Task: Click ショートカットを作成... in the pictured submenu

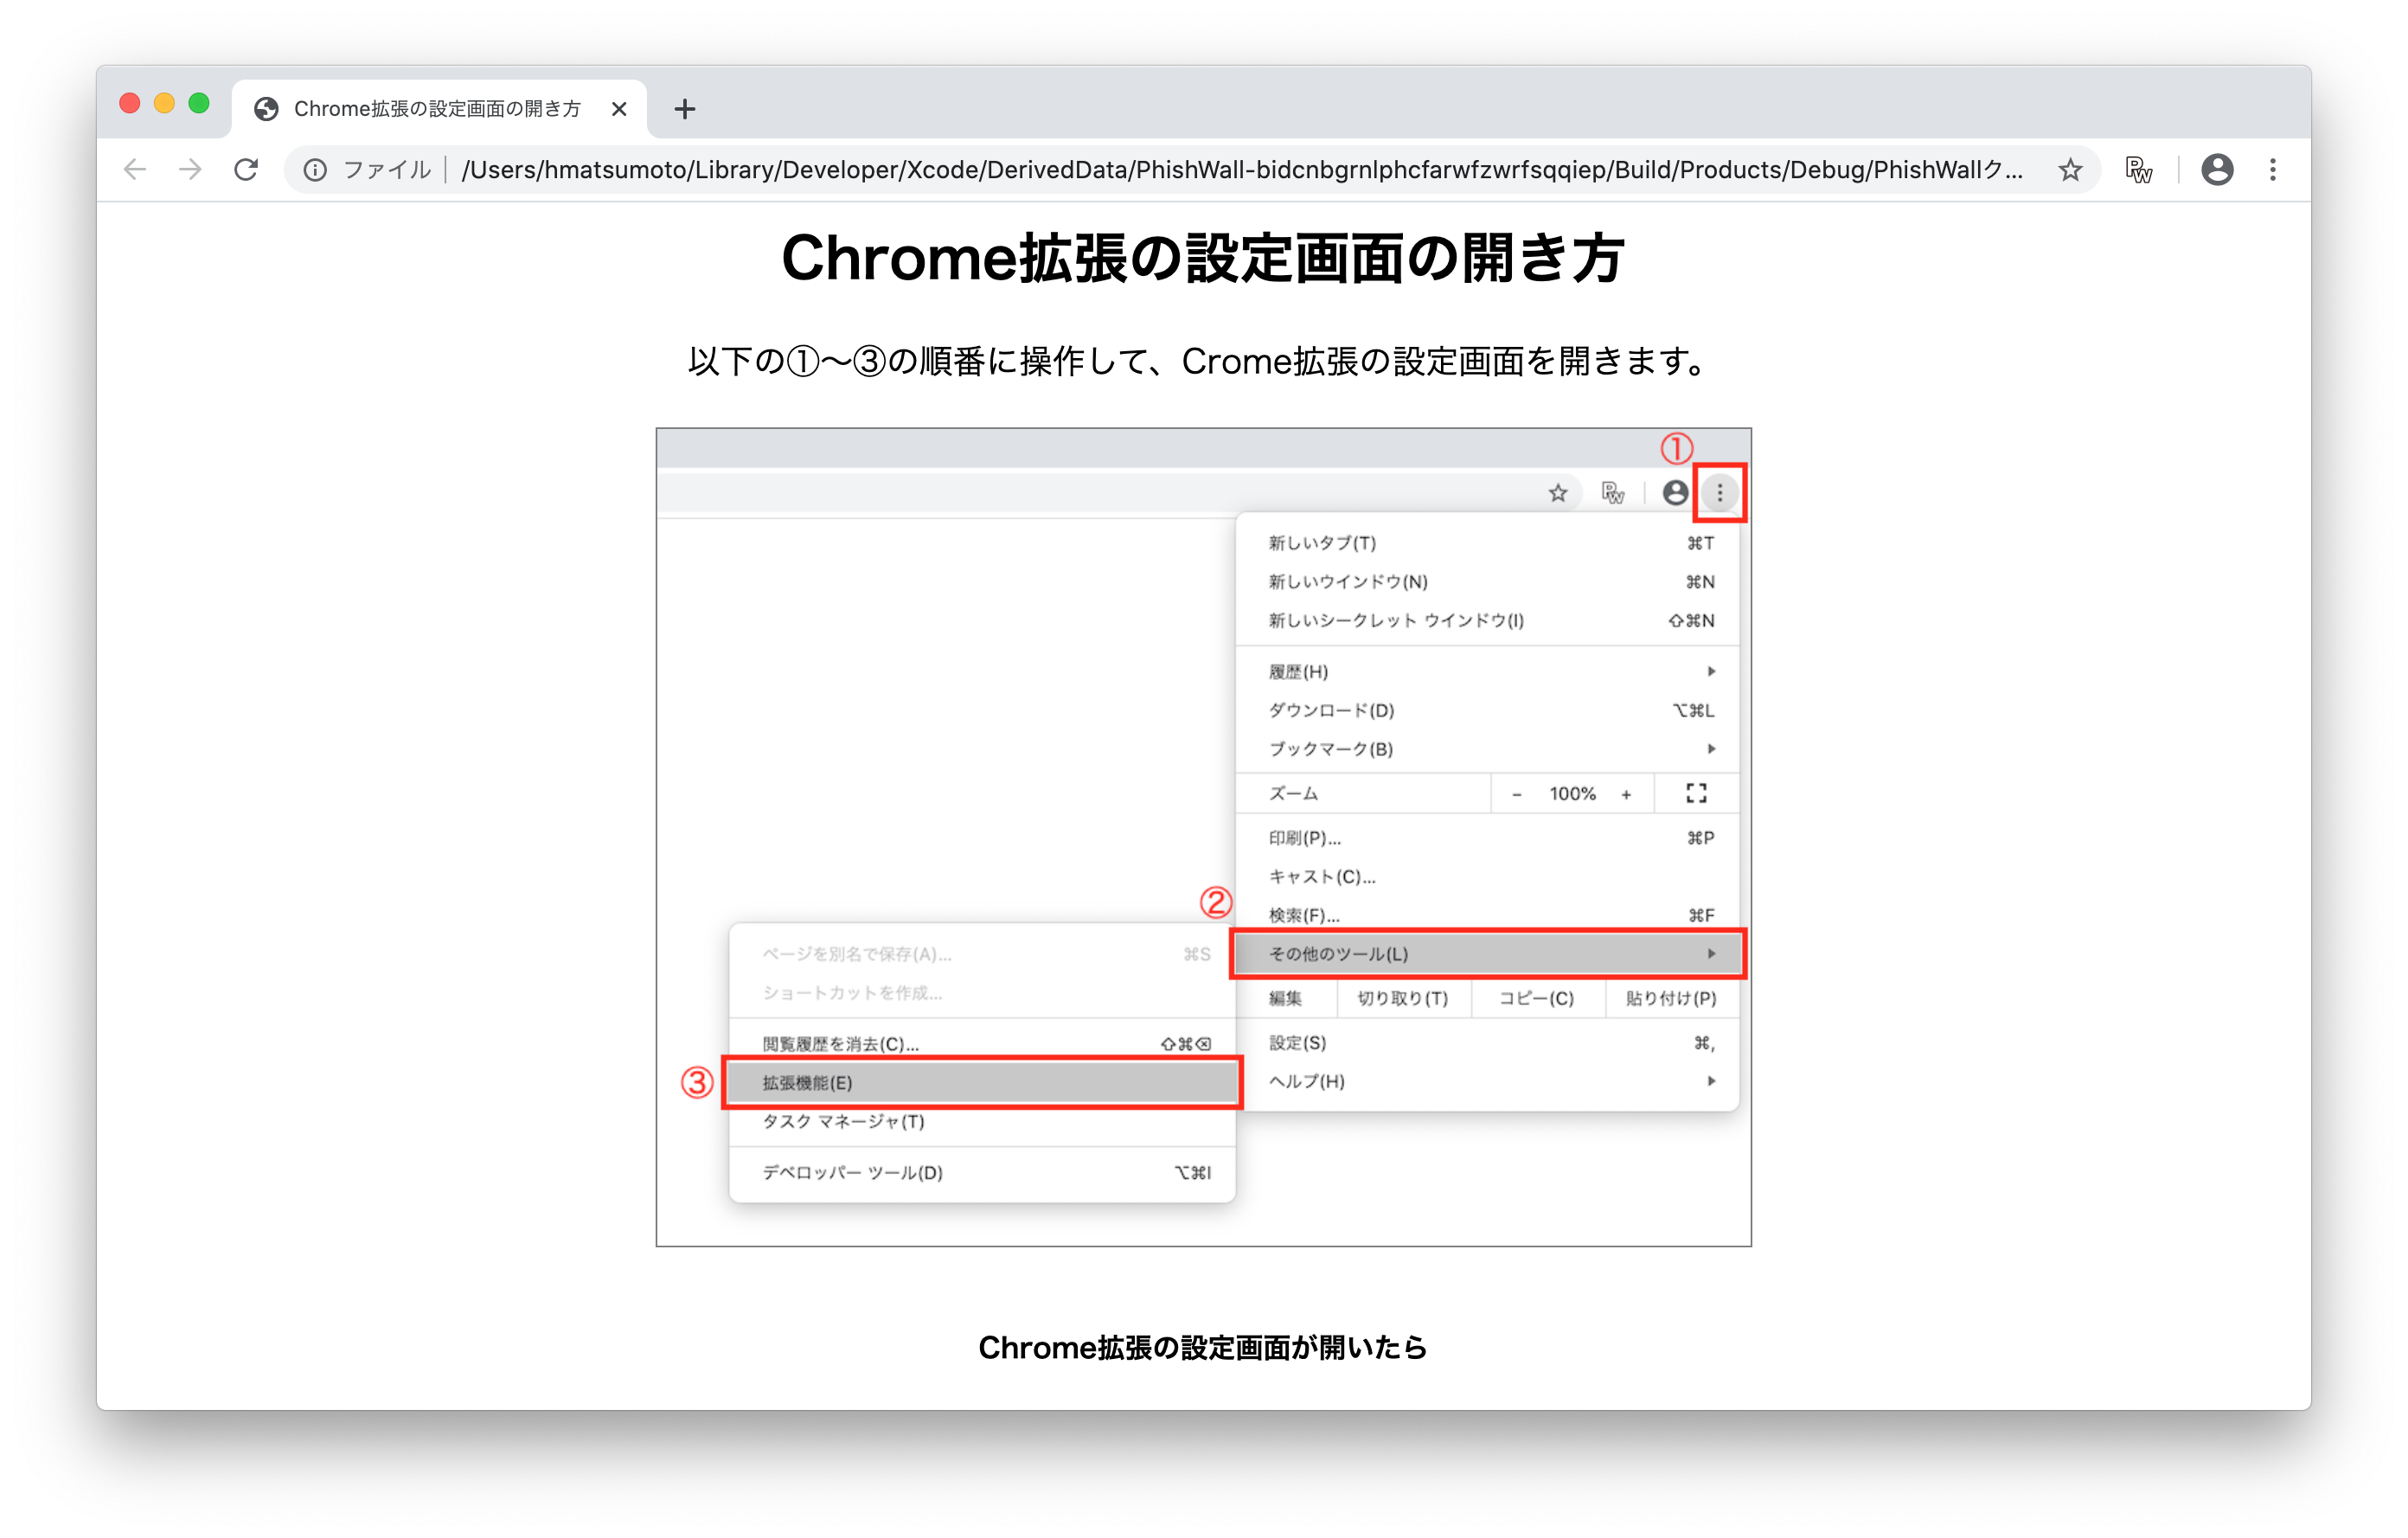Action: click(x=983, y=993)
